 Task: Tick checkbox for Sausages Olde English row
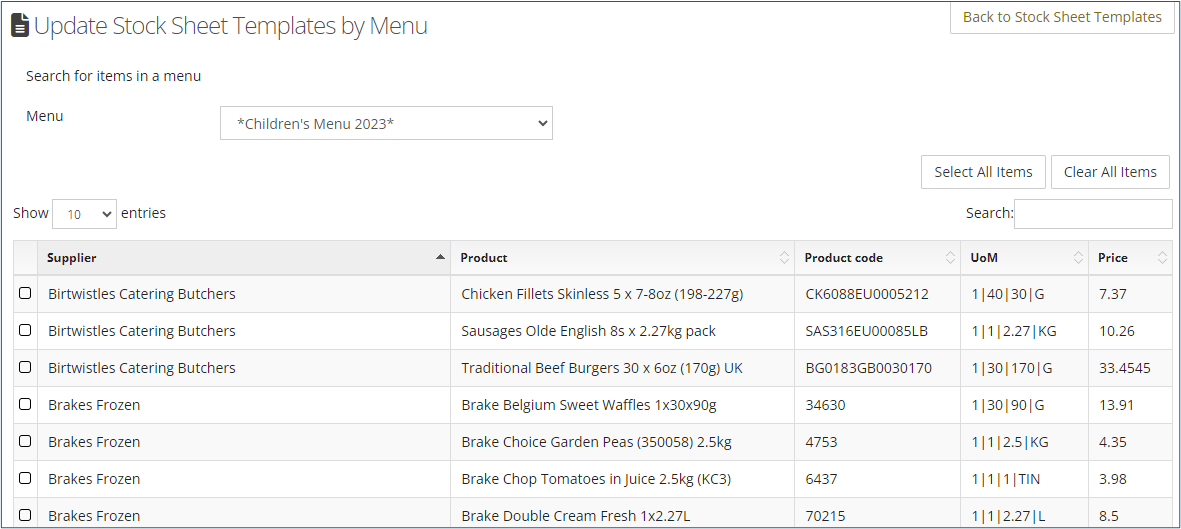click(x=25, y=330)
